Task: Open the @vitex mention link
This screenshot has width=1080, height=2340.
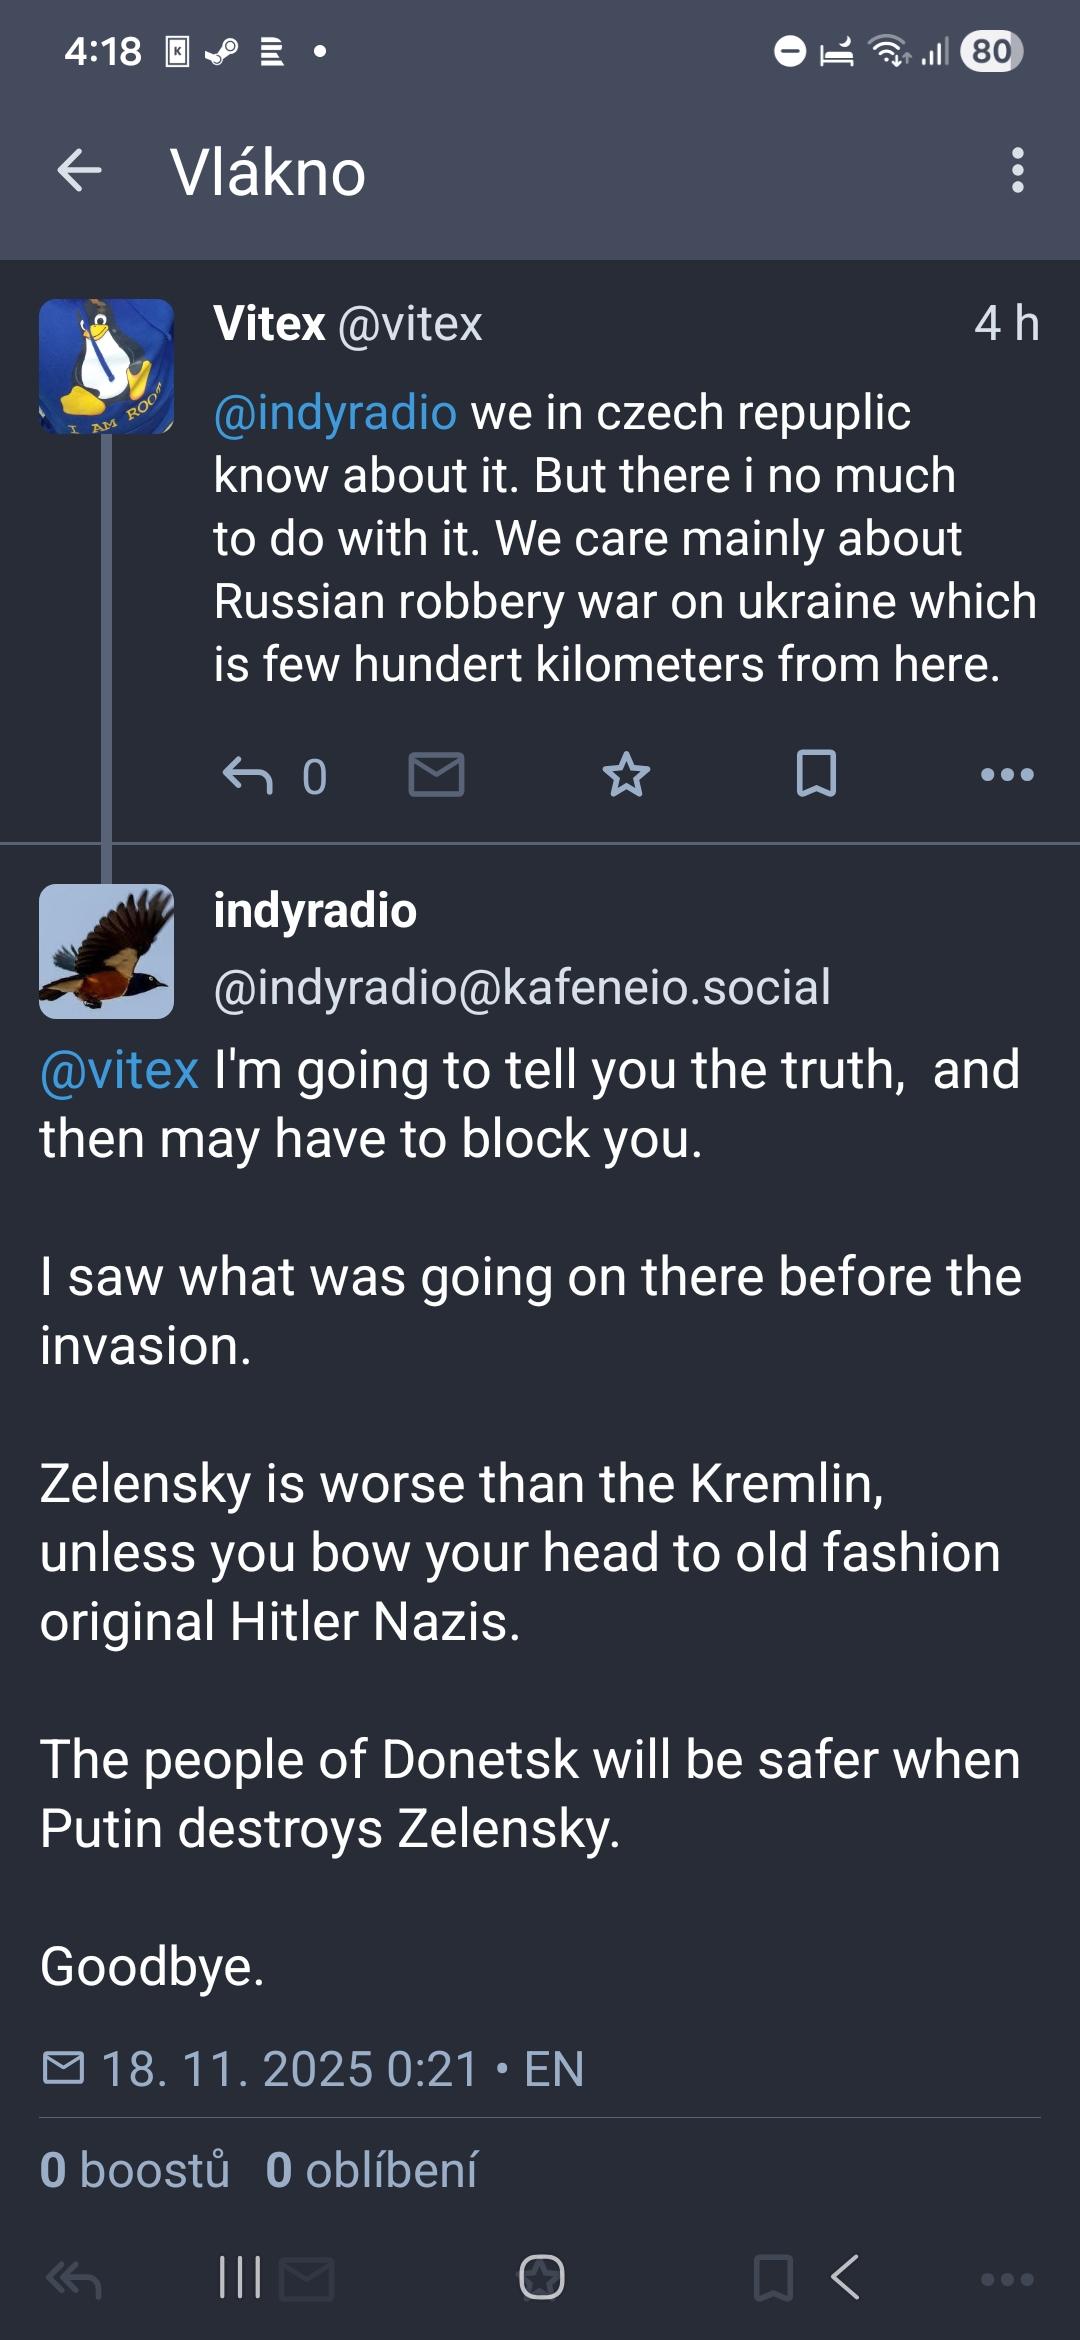Action: (120, 1070)
